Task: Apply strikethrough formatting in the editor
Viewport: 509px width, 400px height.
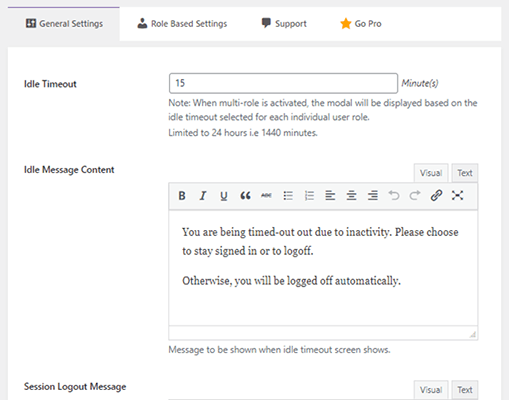Action: [266, 196]
